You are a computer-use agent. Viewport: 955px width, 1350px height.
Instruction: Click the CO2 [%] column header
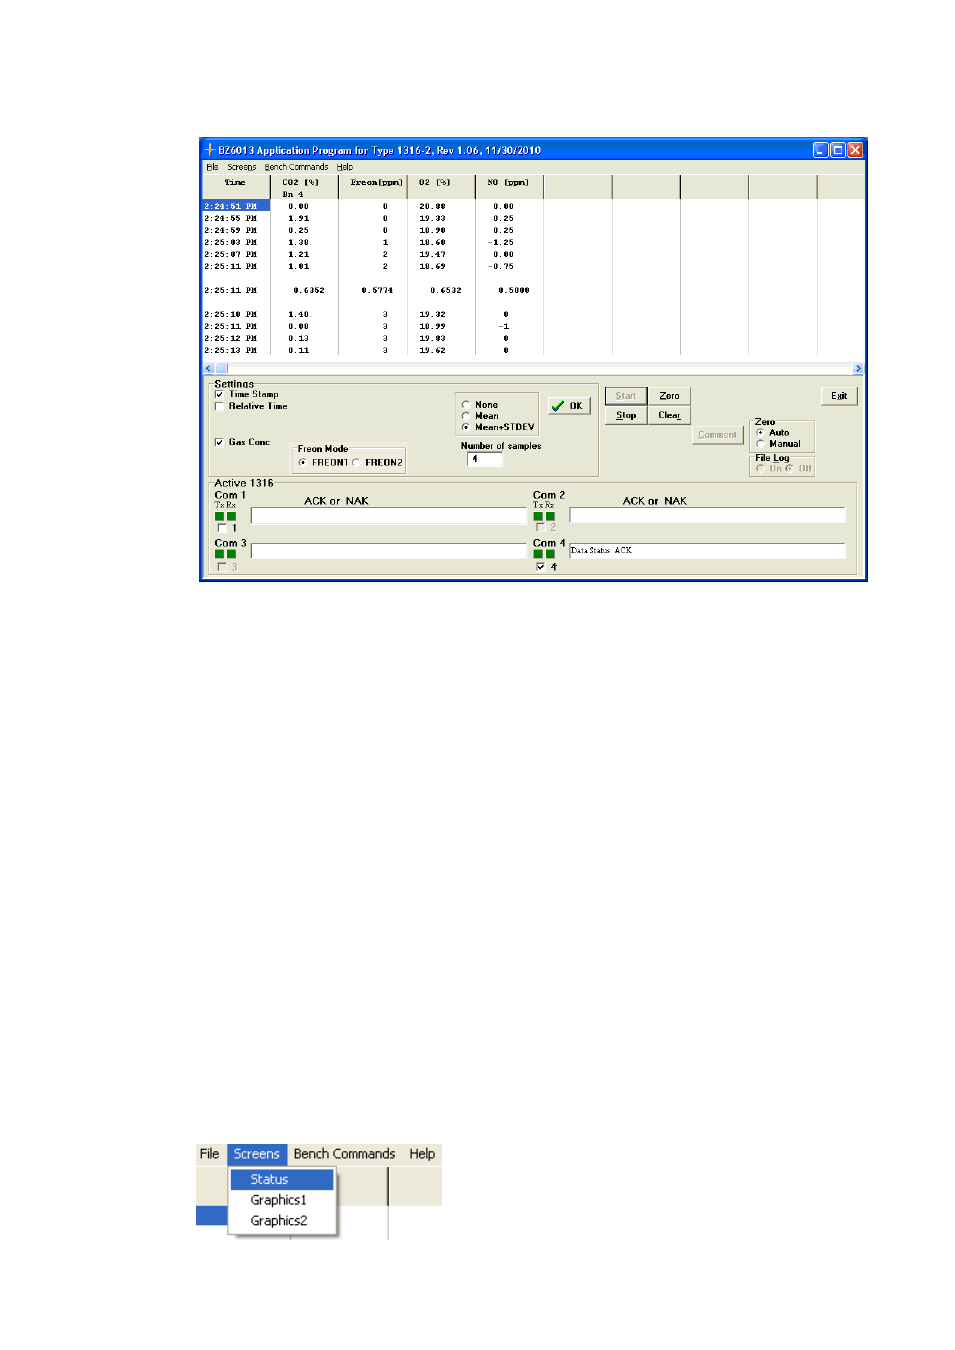(x=304, y=187)
